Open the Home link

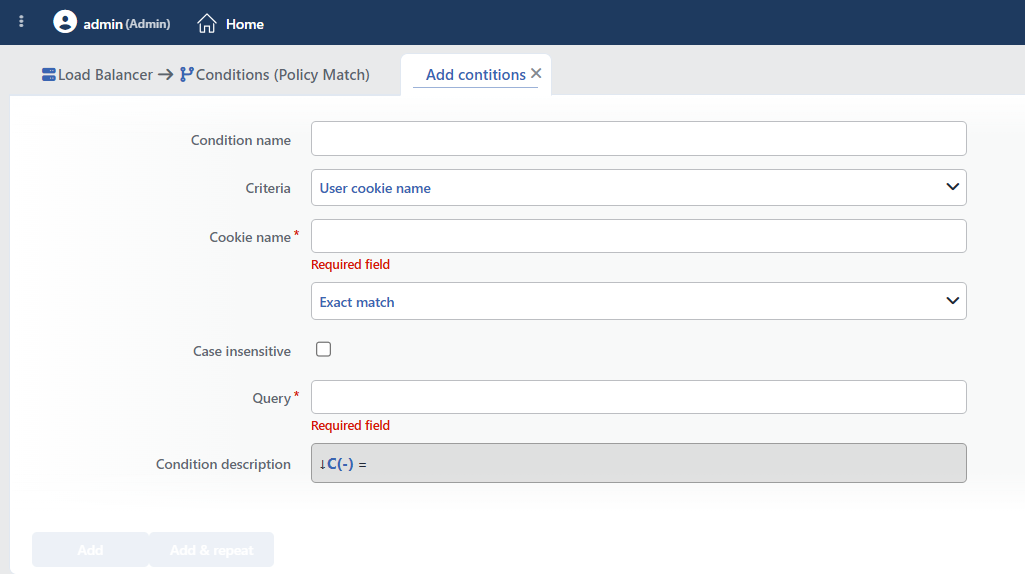[244, 24]
